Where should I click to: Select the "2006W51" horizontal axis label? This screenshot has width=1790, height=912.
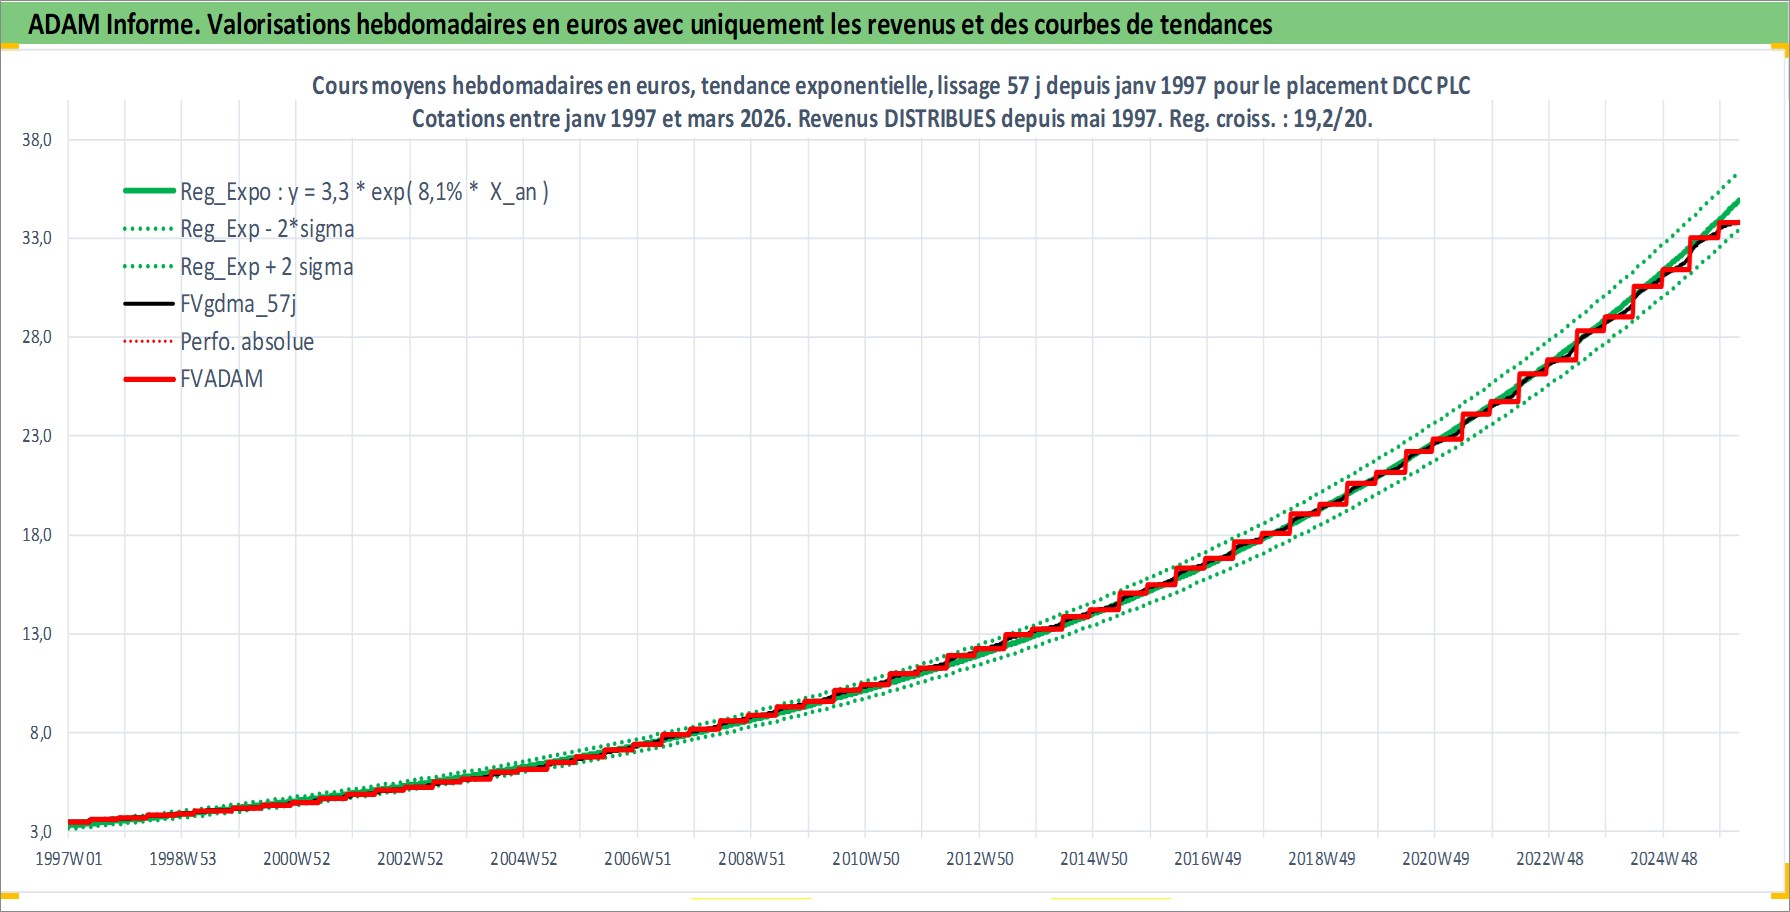pos(638,859)
